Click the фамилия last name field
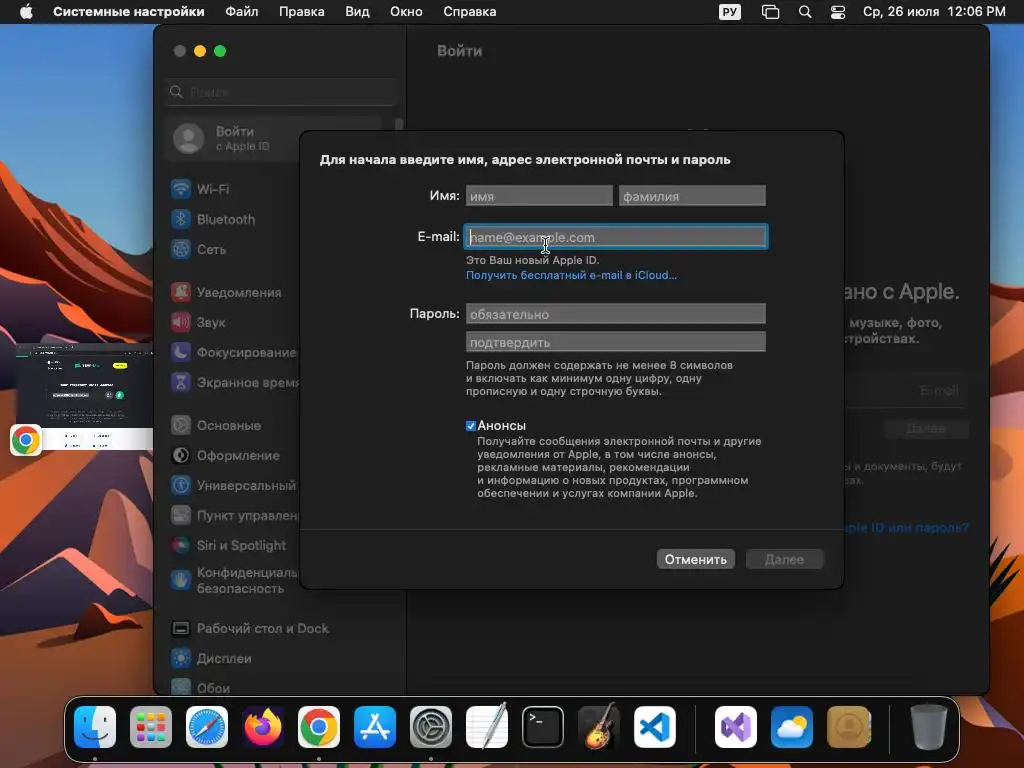 pos(692,196)
